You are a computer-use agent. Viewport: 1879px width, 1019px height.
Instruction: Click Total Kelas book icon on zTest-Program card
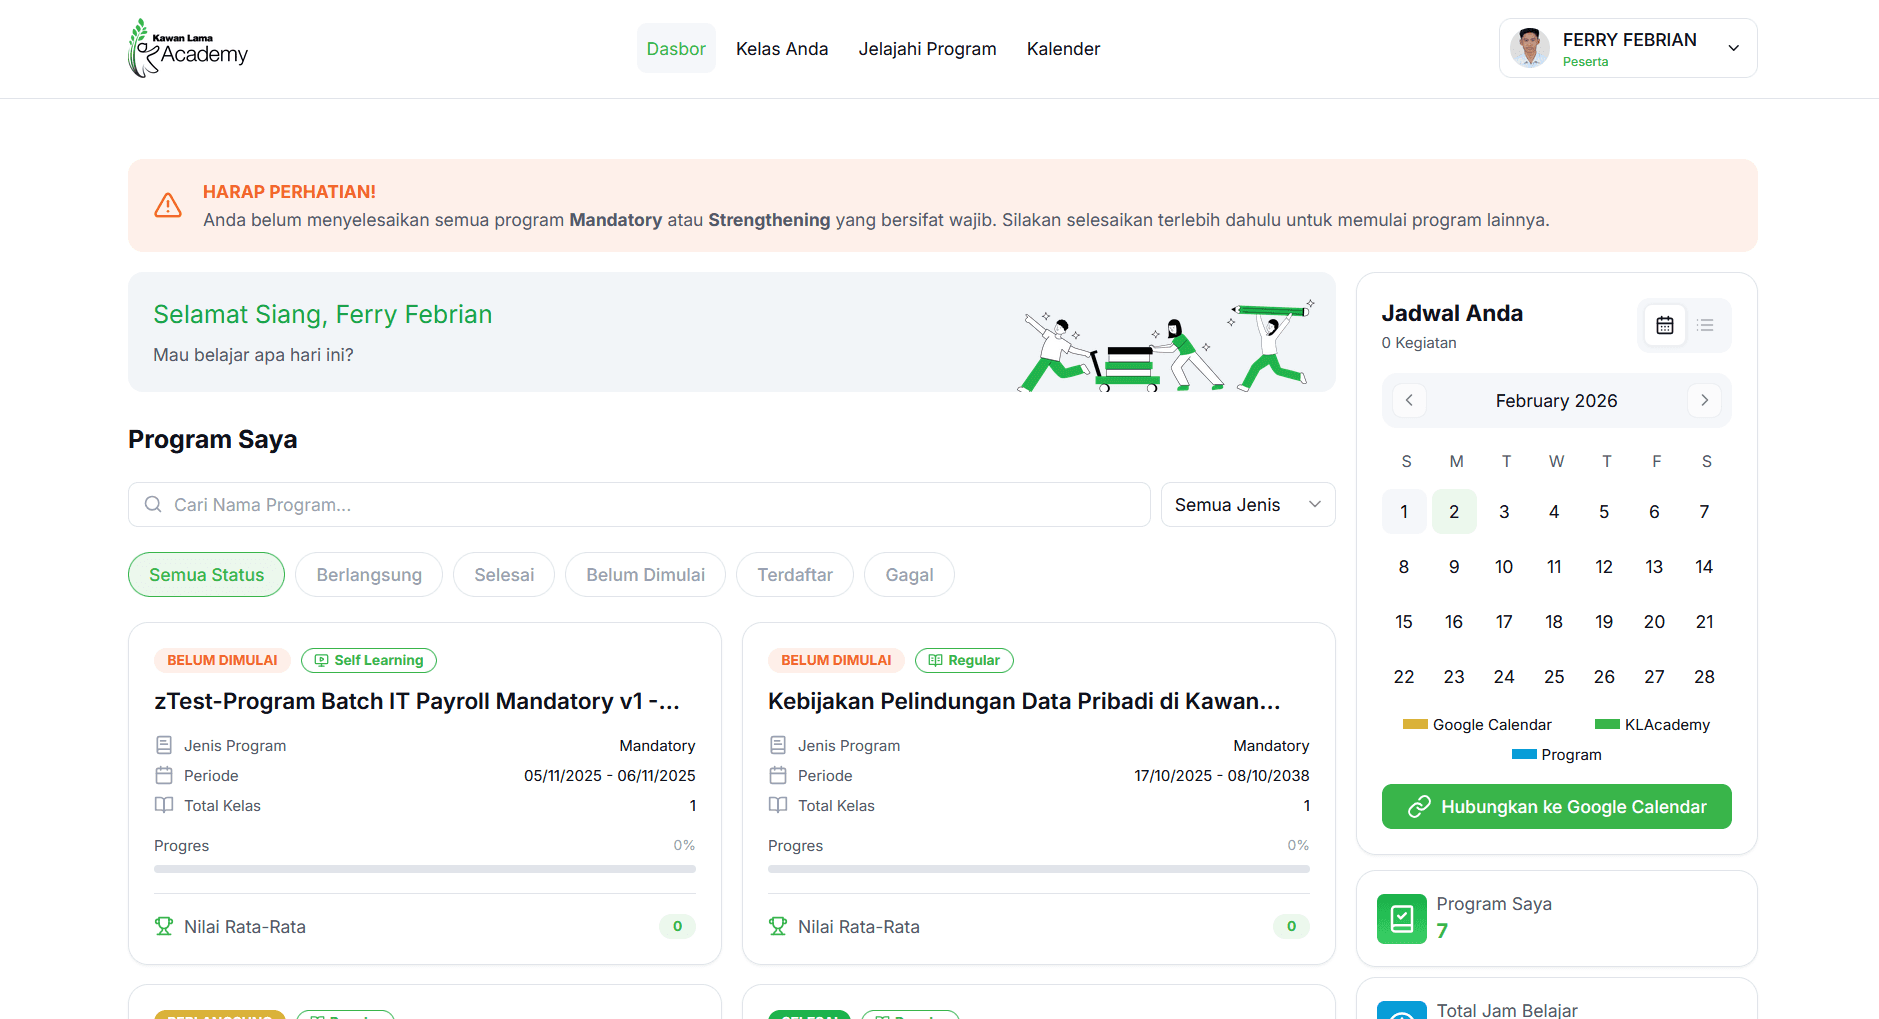pos(164,805)
